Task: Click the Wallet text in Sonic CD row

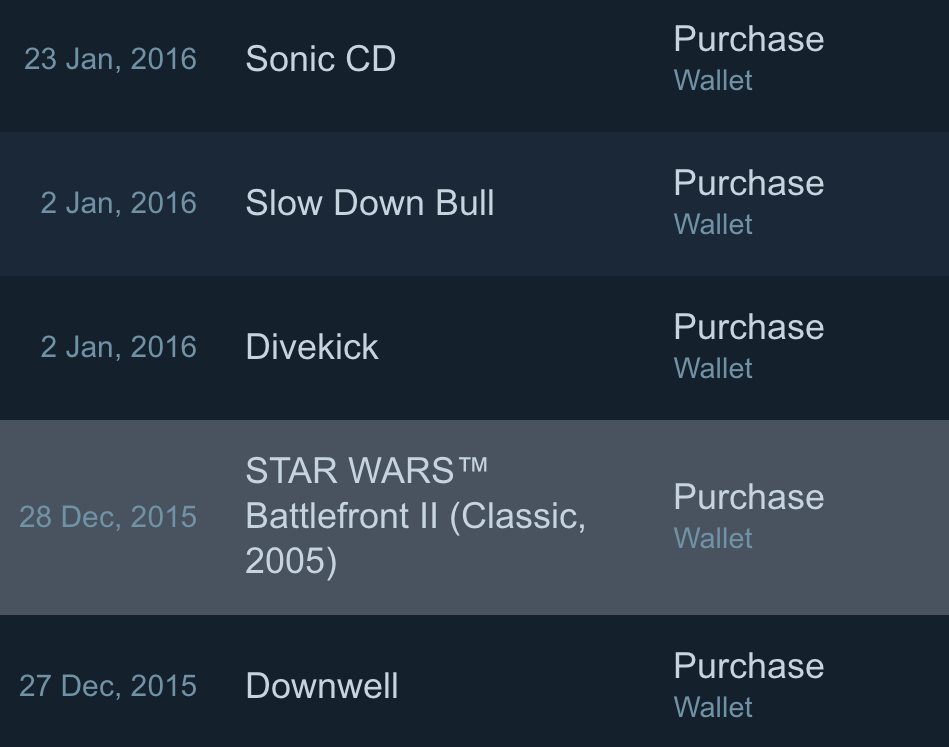Action: coord(713,81)
